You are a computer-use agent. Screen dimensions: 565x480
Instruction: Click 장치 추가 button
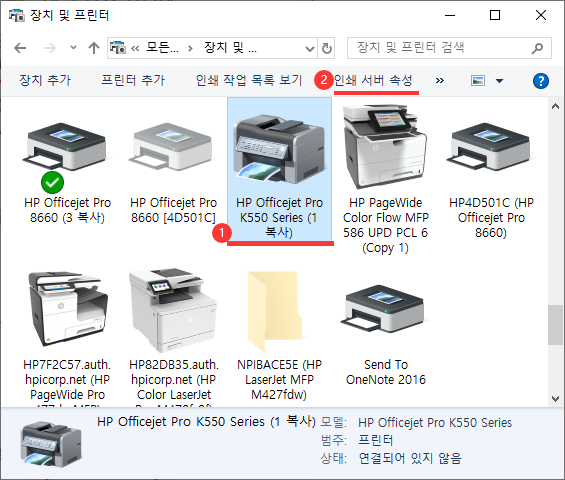(x=45, y=80)
